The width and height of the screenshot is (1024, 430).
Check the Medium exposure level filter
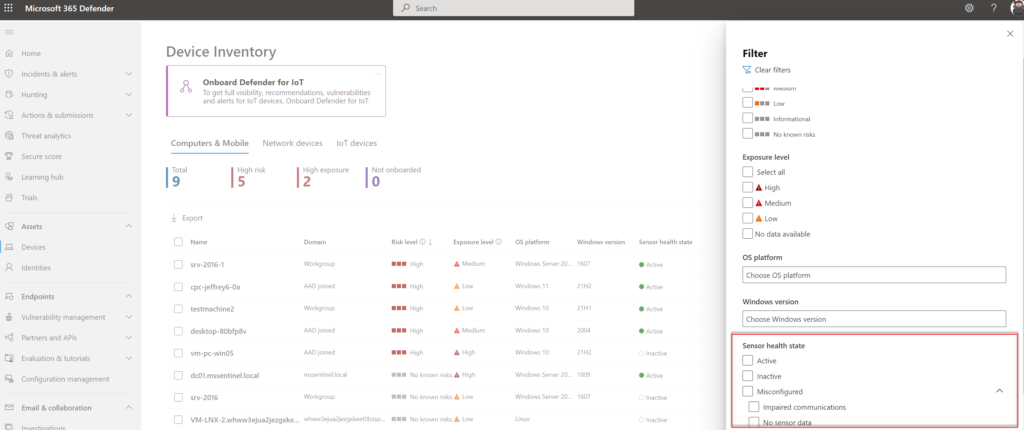(x=748, y=203)
